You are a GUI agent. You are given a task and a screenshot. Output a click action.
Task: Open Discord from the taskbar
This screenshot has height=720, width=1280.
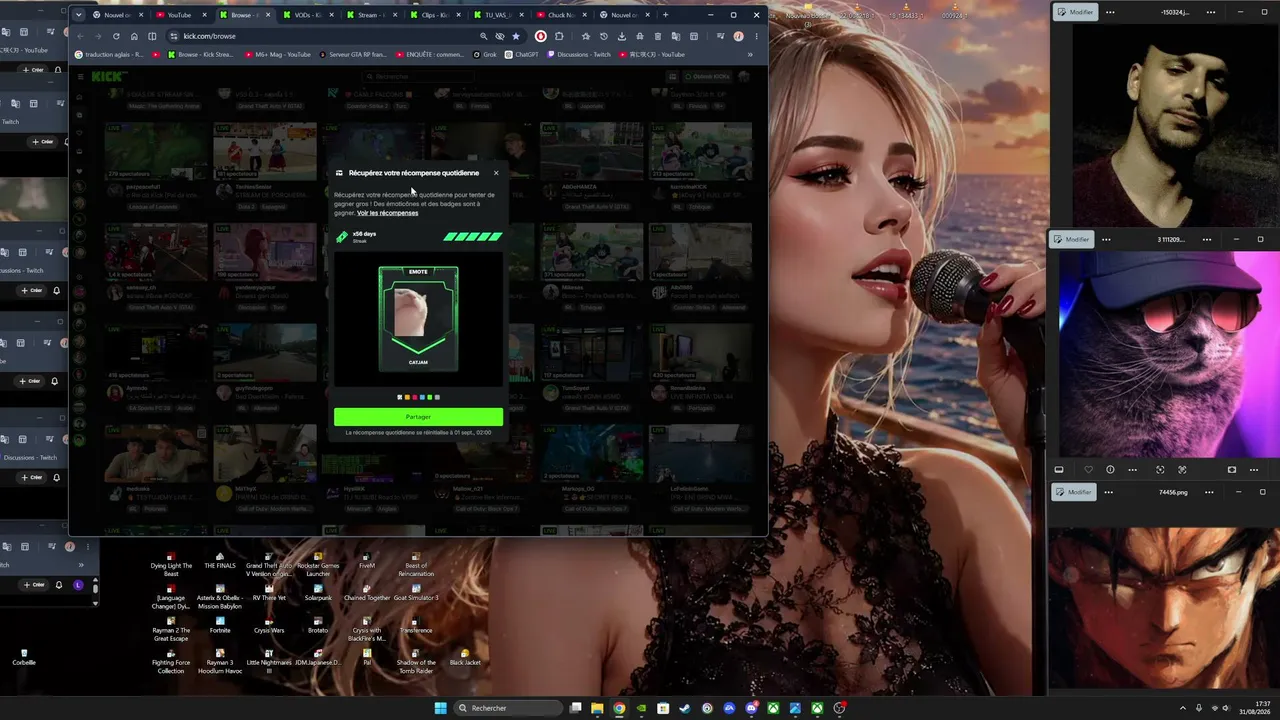pos(751,708)
